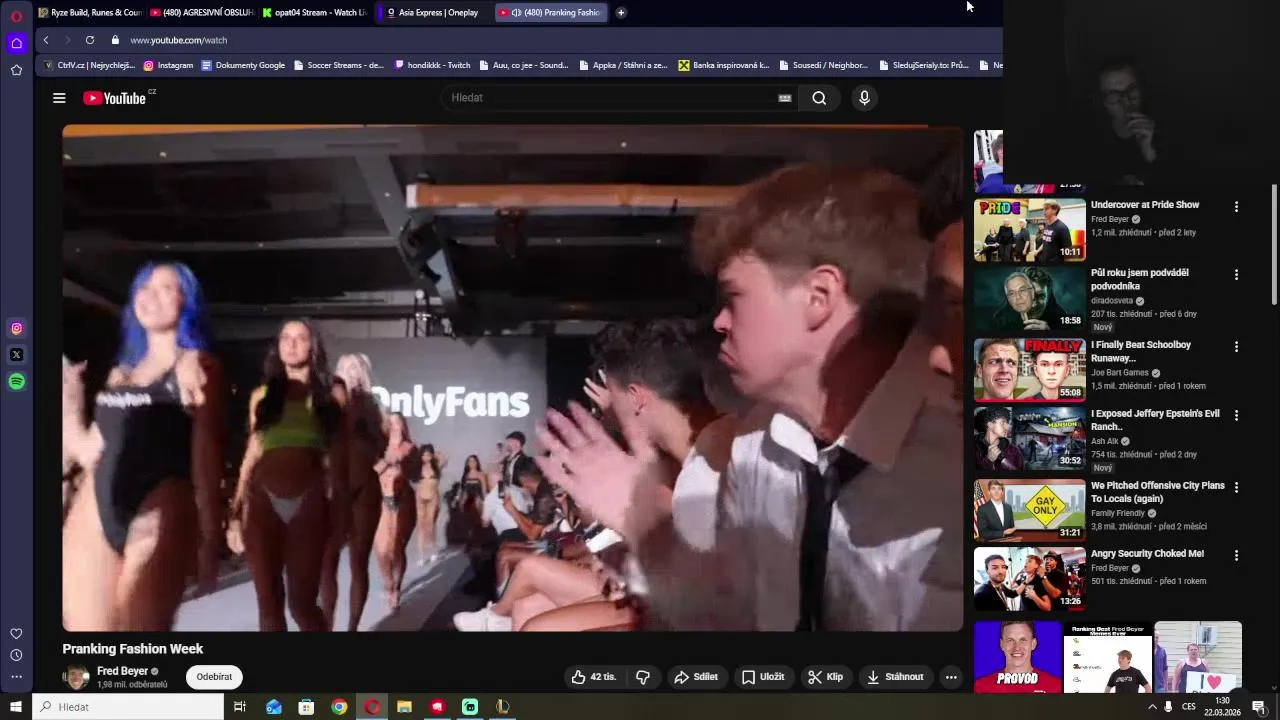
Task: Subscribe using the Odebírat button
Action: pos(214,677)
